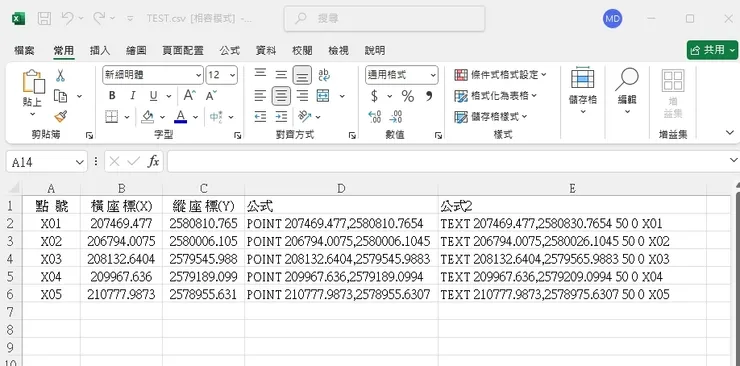This screenshot has height=366, width=740.
Task: Open the Cells 儲存格 menu button
Action: click(583, 91)
